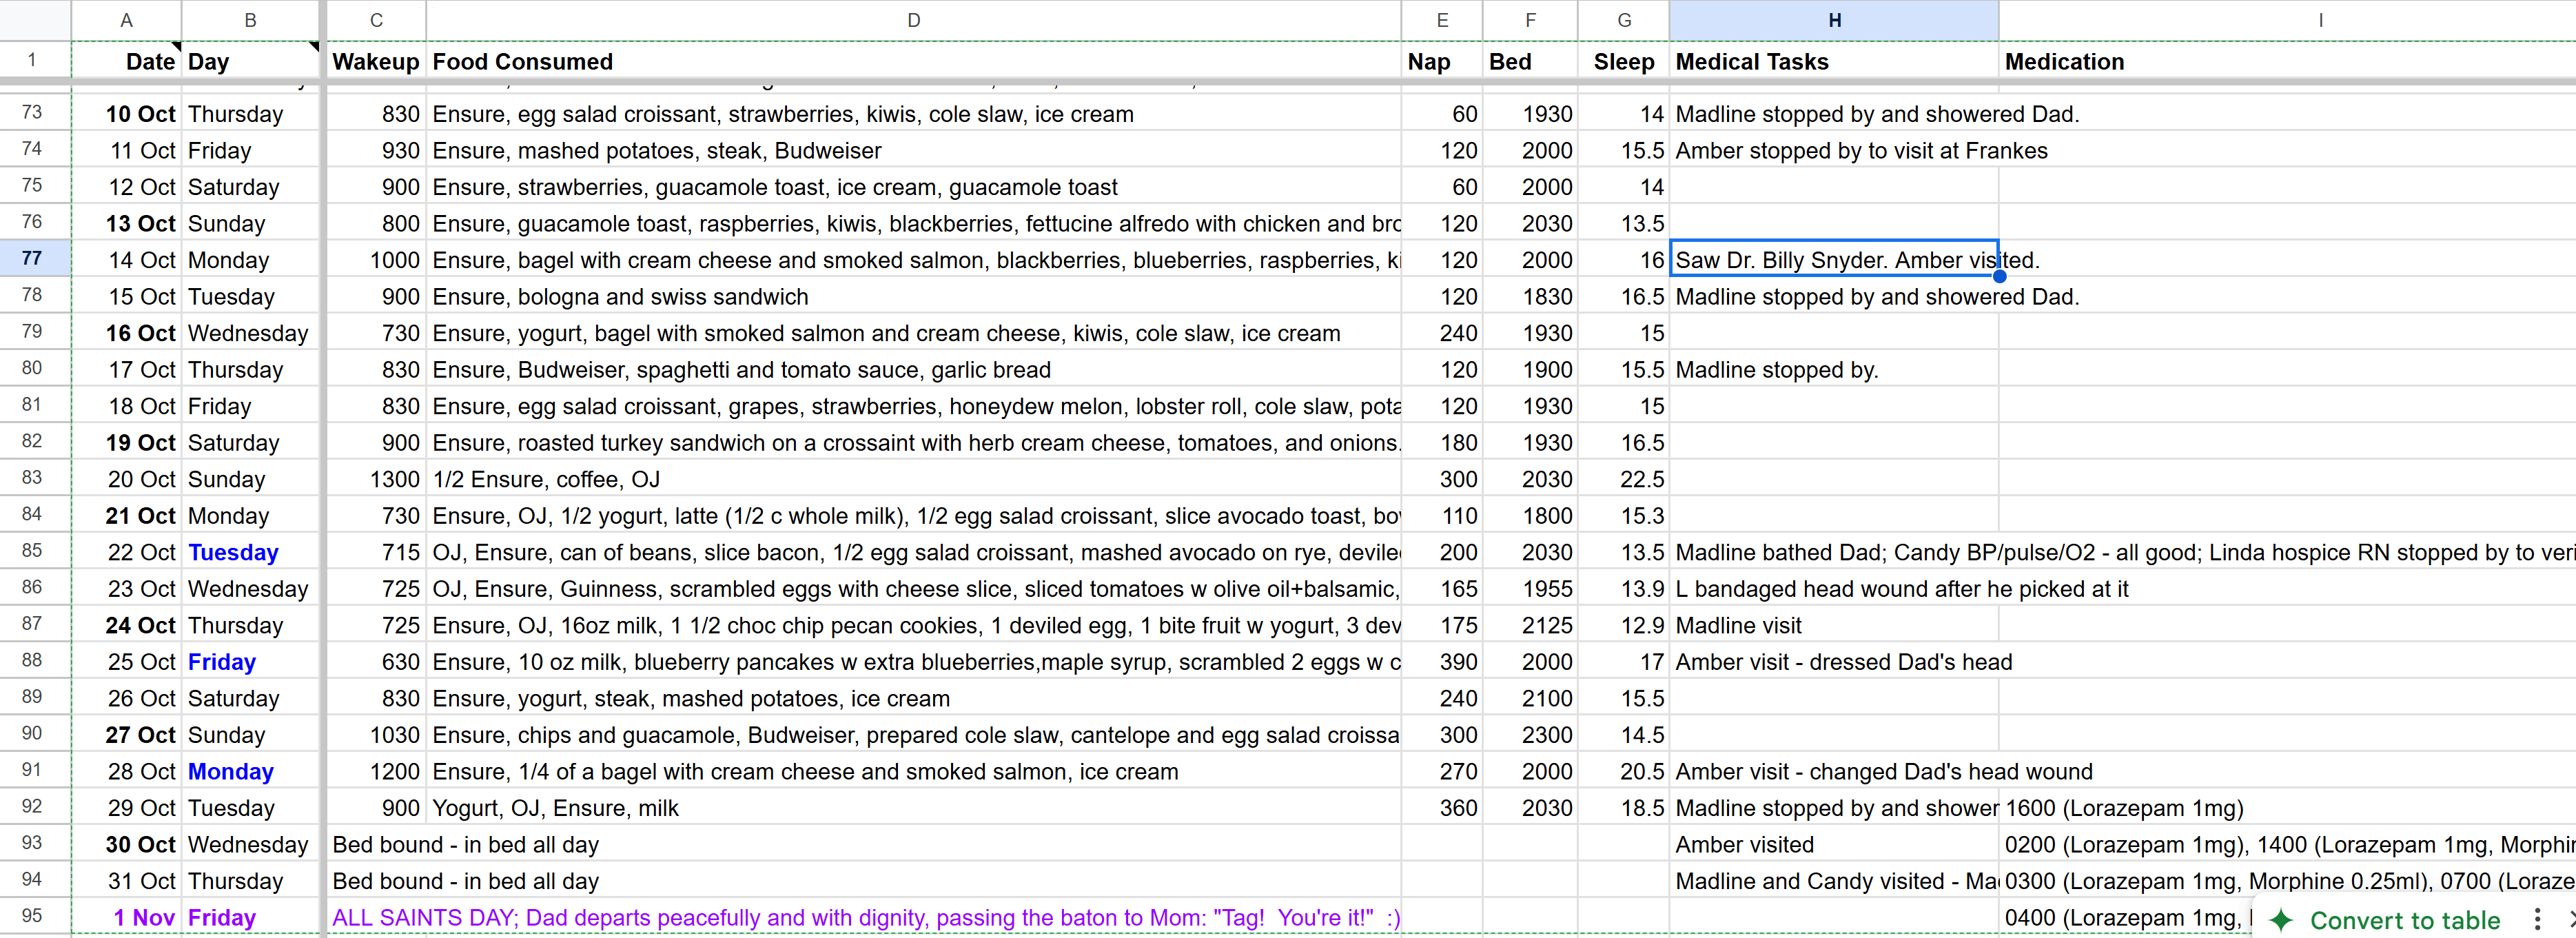This screenshot has width=2576, height=938.
Task: Select the Sleep value 22.5 cell
Action: pos(1624,479)
